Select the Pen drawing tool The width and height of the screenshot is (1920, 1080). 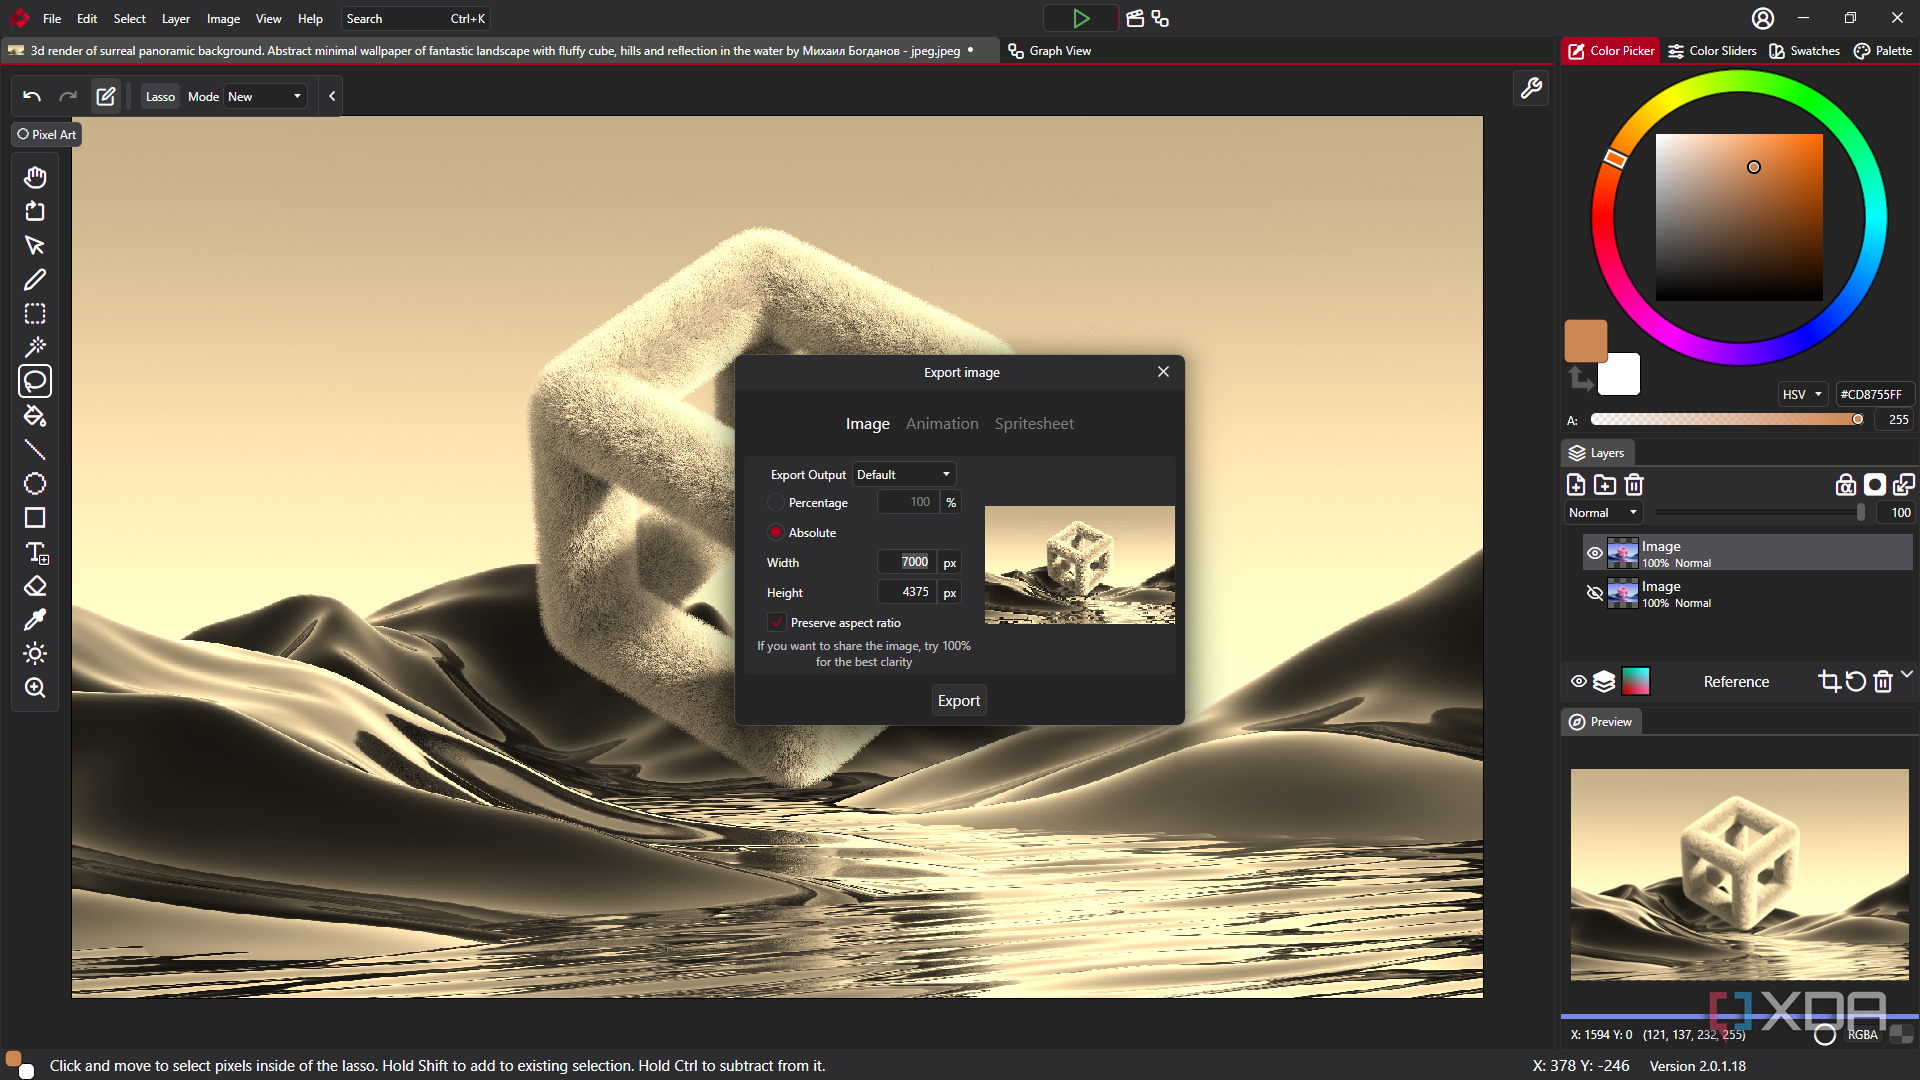[35, 279]
